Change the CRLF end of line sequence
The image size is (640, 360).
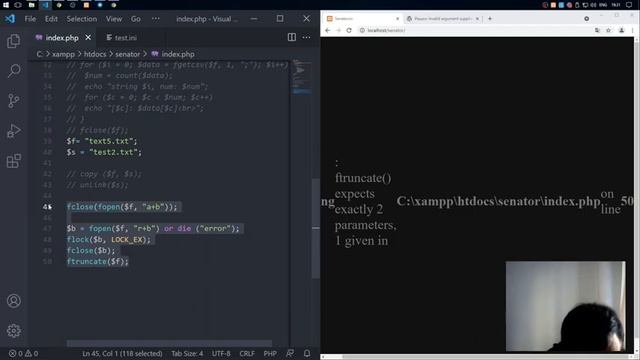(247, 353)
